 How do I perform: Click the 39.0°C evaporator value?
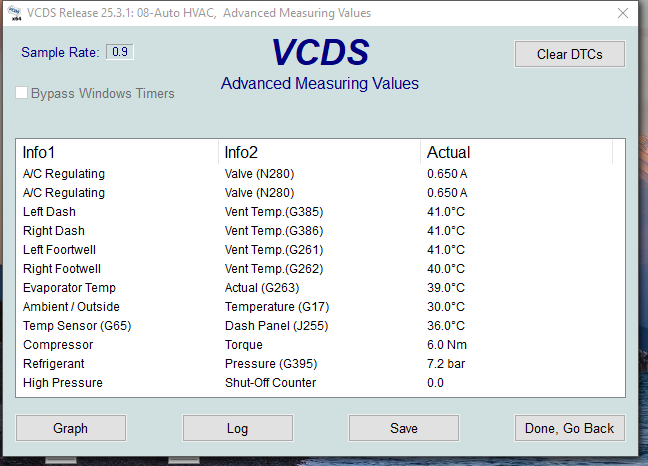pyautogui.click(x=446, y=288)
